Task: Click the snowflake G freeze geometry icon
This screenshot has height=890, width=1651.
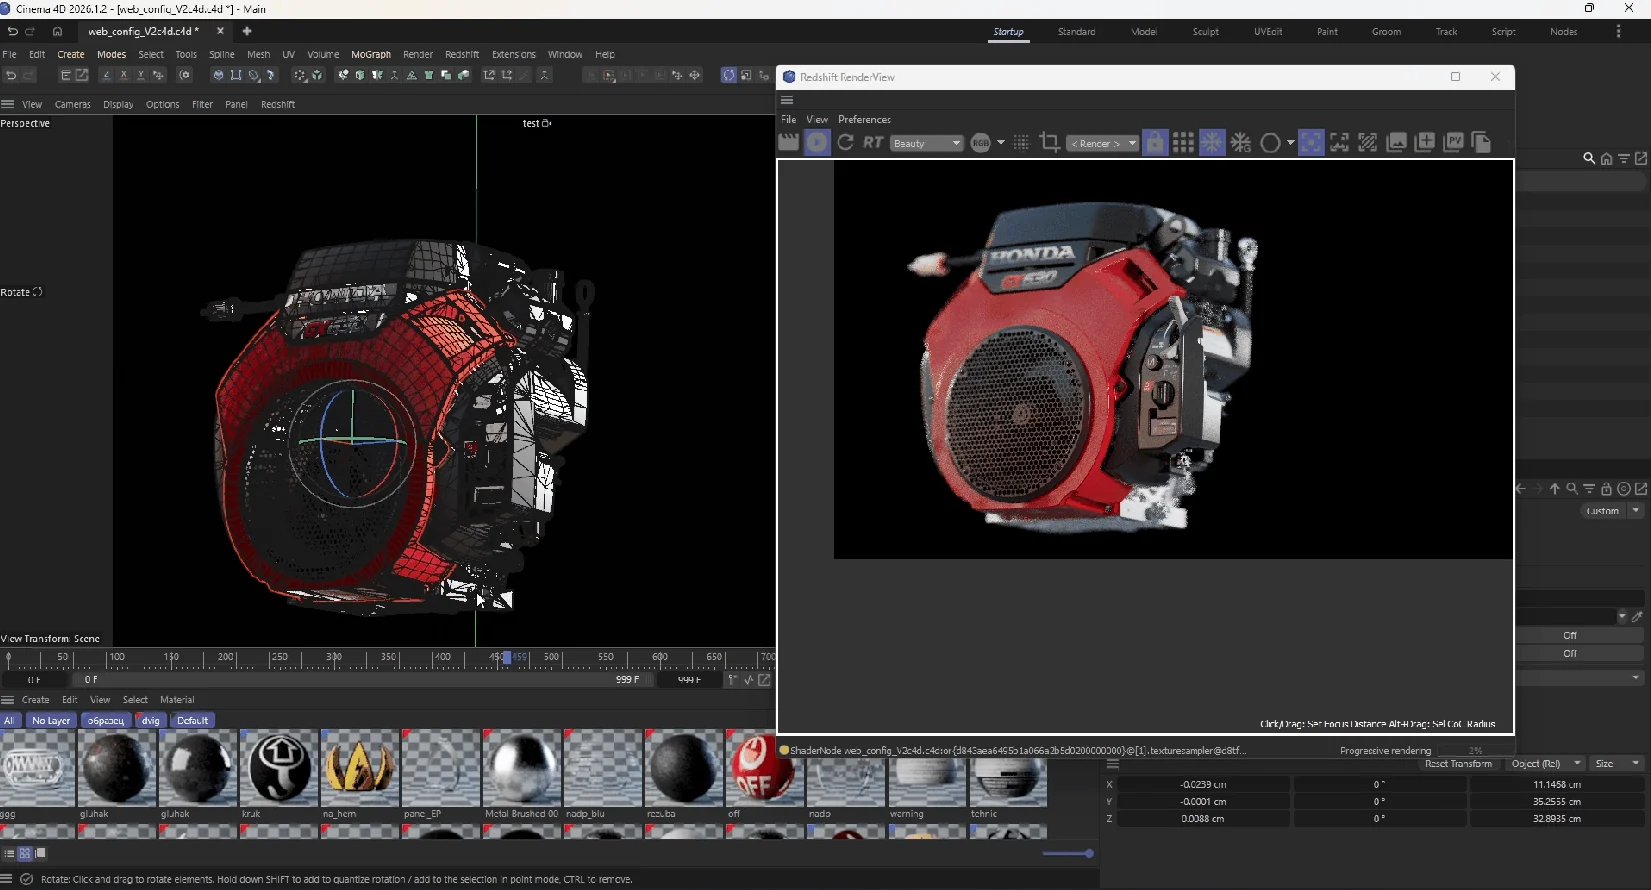Action: [x=1241, y=143]
